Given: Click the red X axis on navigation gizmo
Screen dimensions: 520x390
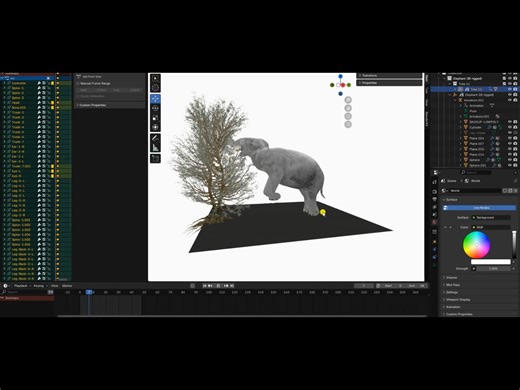Looking at the screenshot, I should click(x=343, y=85).
